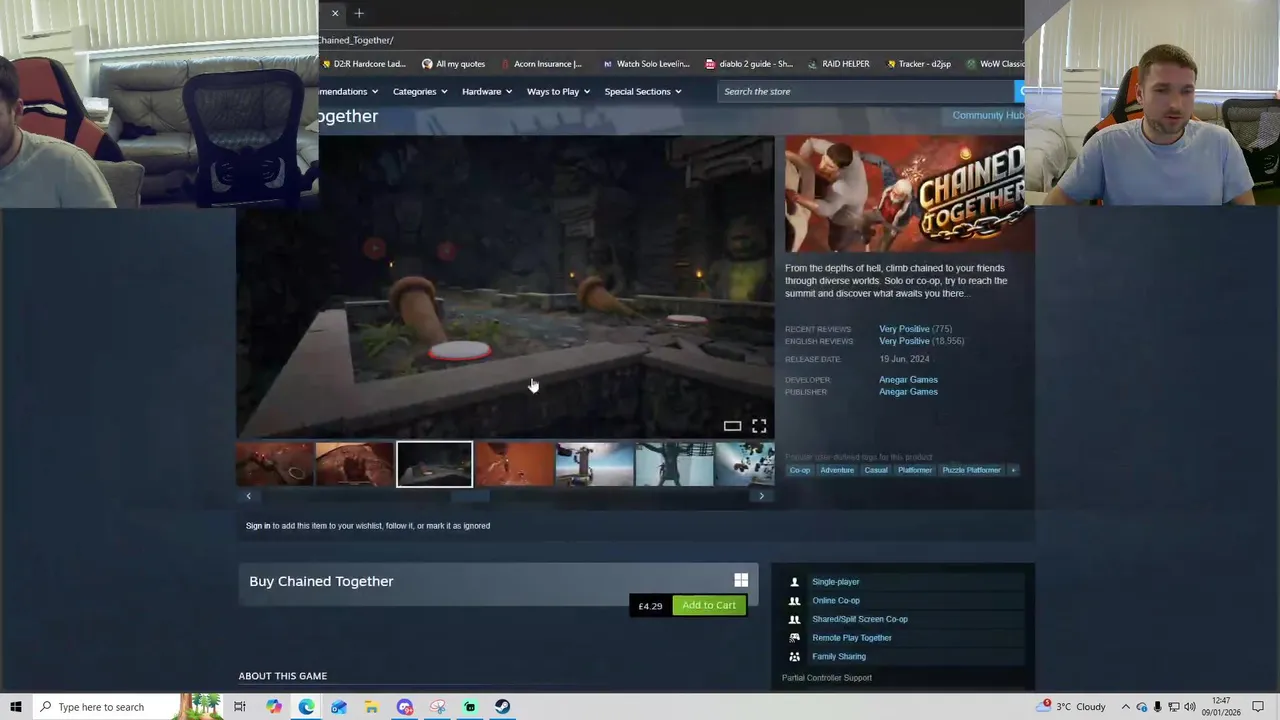Click the Casual tag

coord(876,470)
